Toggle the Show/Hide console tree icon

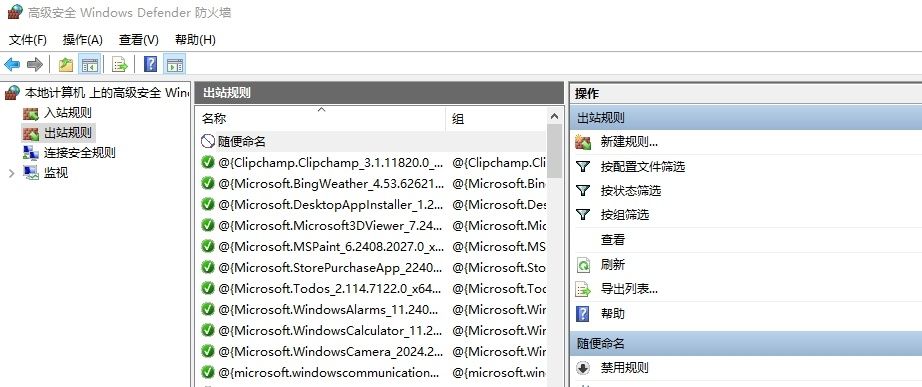click(x=89, y=64)
